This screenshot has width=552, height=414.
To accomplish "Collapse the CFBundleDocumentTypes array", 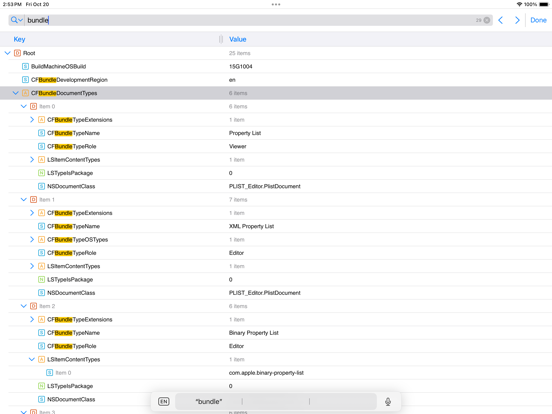I will (15, 93).
